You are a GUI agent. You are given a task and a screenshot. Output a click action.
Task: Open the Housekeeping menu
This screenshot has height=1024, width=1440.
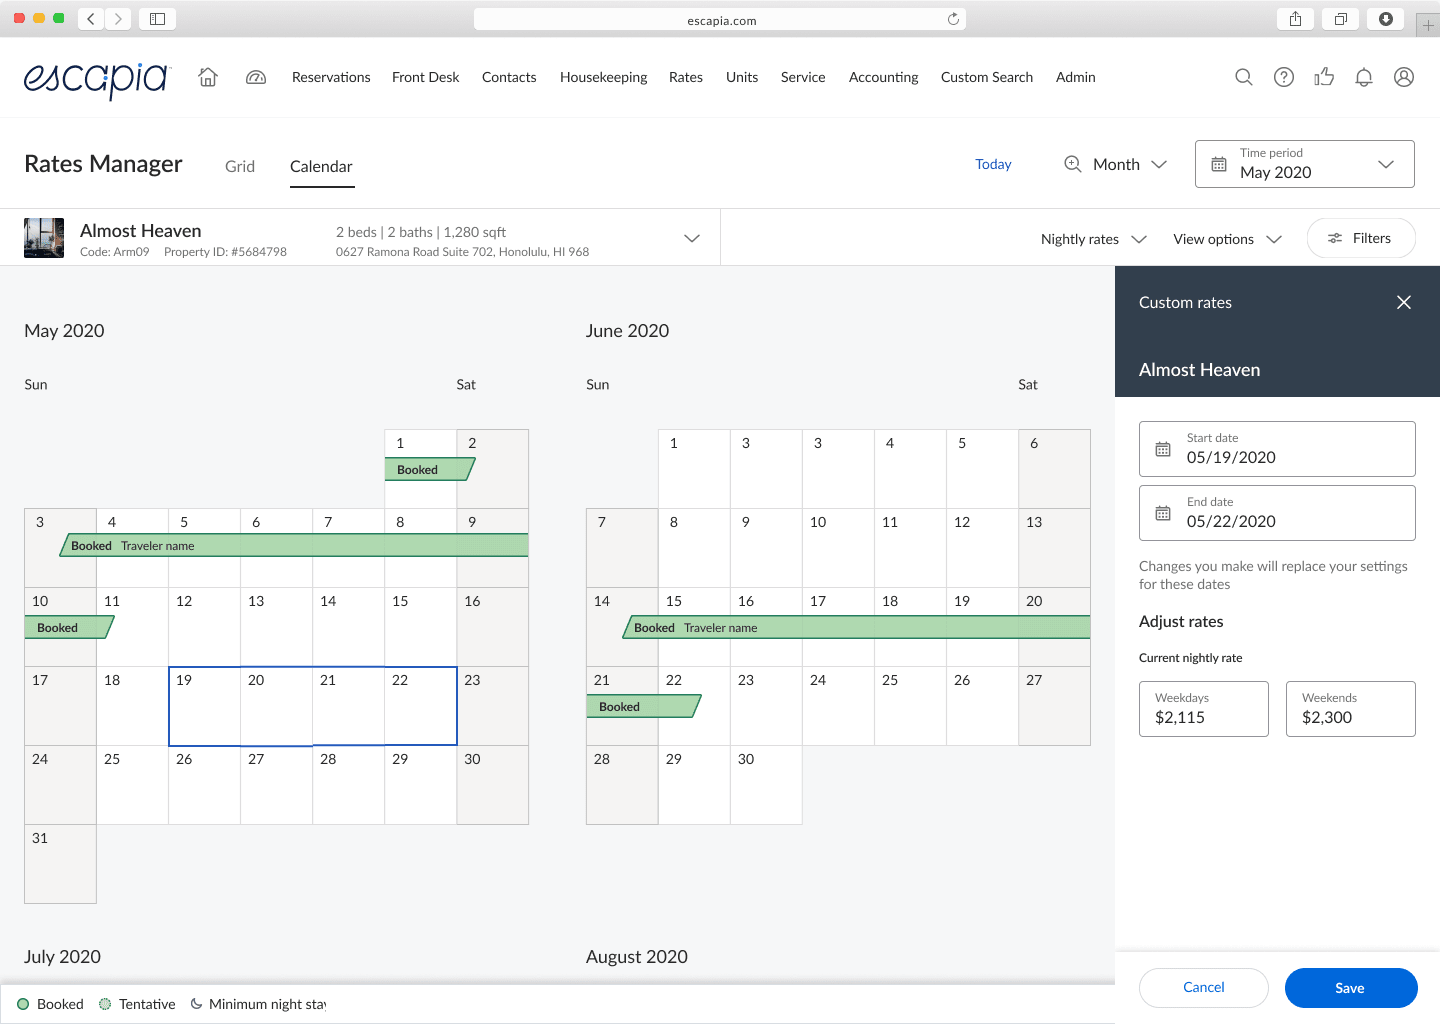tap(604, 77)
